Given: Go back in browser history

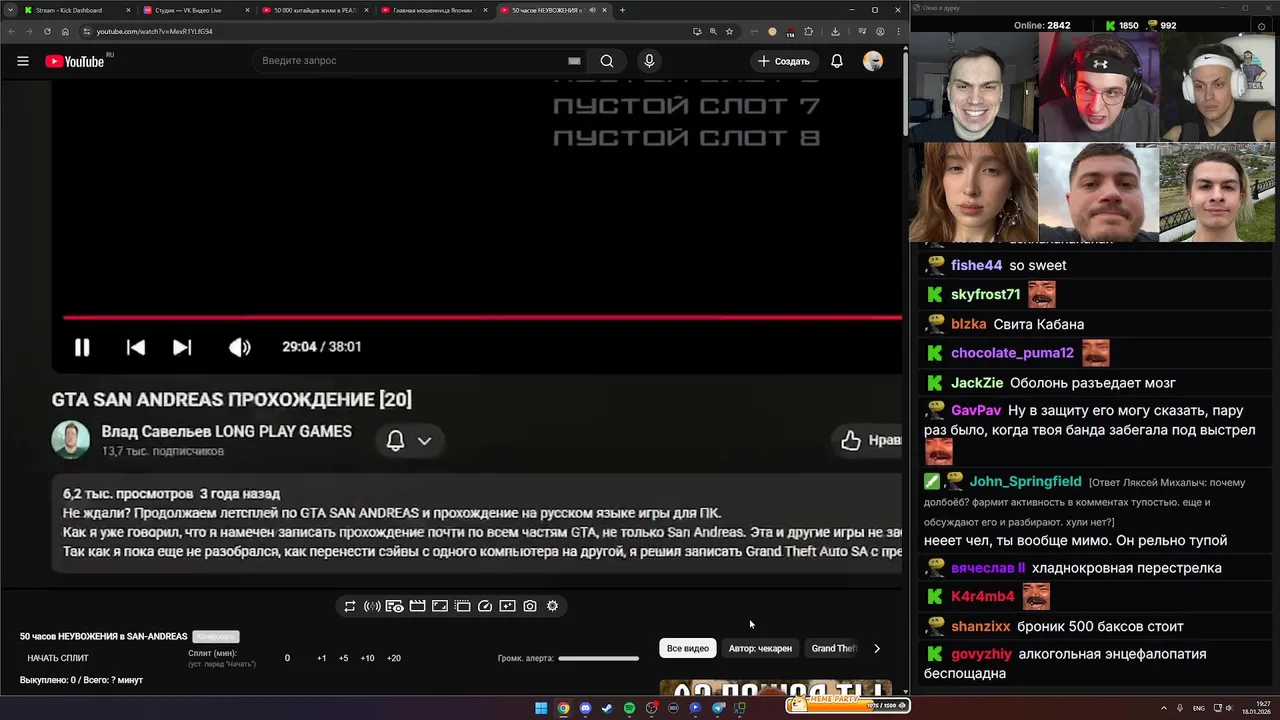Looking at the screenshot, I should coord(11,31).
